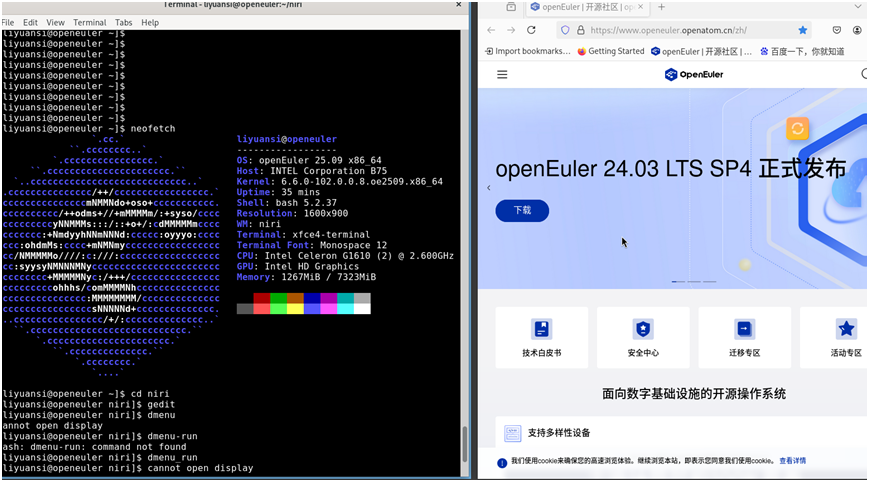This screenshot has height=482, width=869.
Task: Click the liyuansi@openeuler neofetch header
Action: (x=287, y=139)
